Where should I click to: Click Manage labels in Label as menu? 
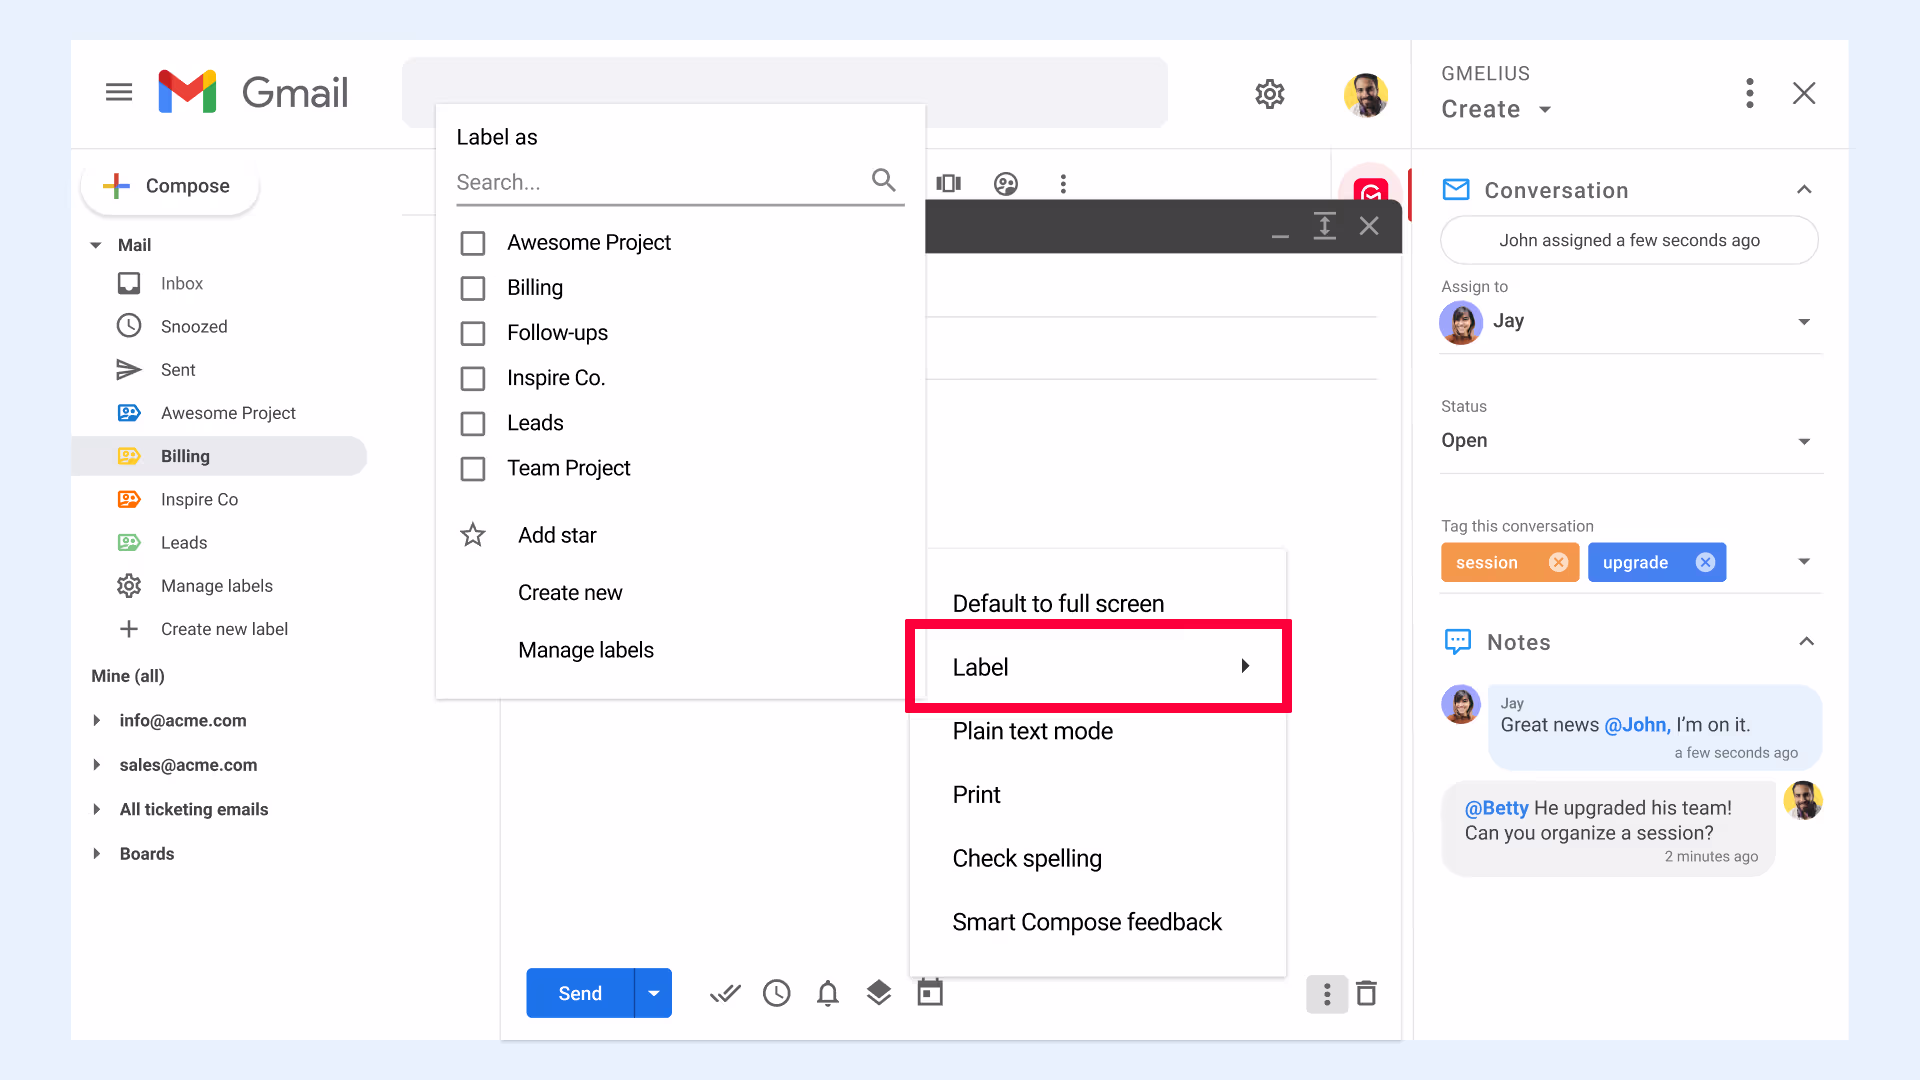pyautogui.click(x=586, y=650)
